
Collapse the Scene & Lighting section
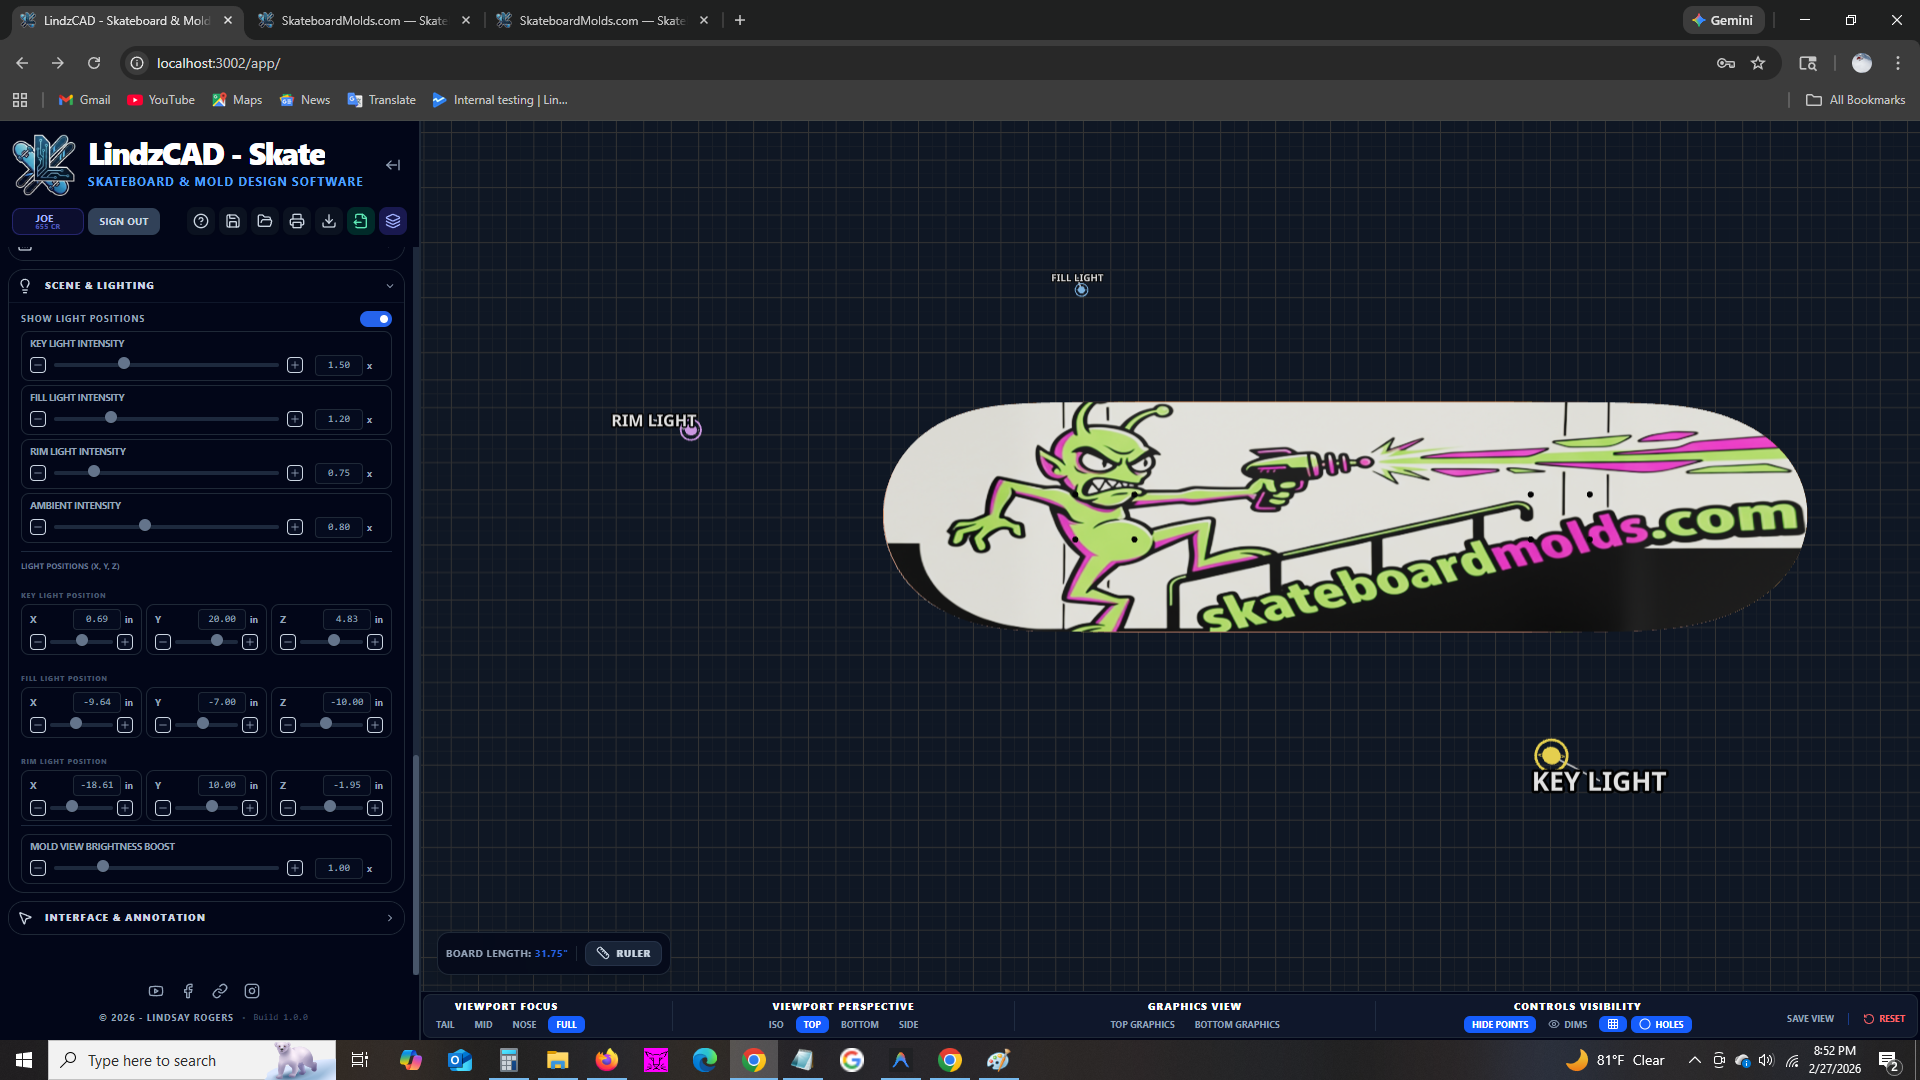(390, 286)
